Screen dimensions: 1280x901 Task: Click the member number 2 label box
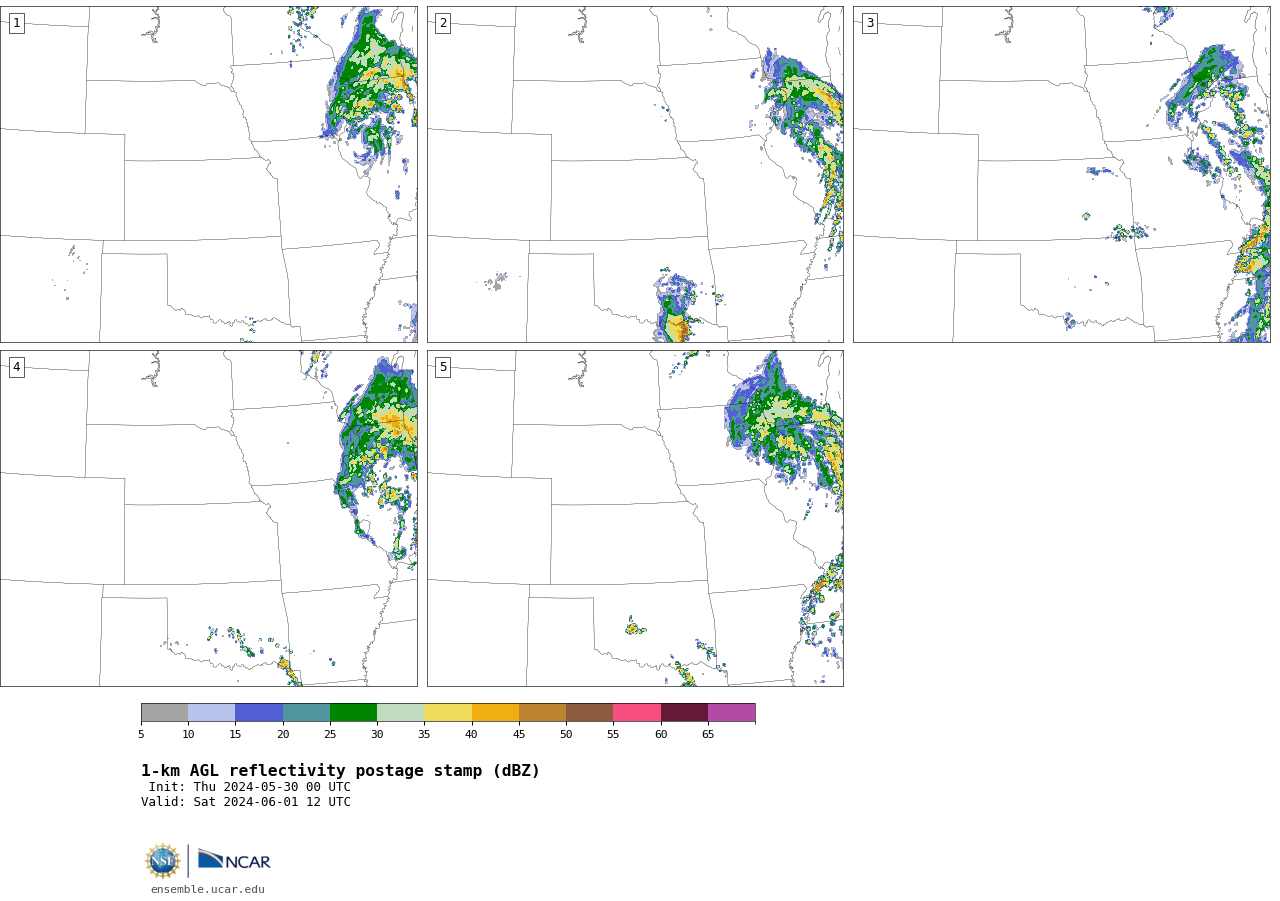[x=443, y=23]
